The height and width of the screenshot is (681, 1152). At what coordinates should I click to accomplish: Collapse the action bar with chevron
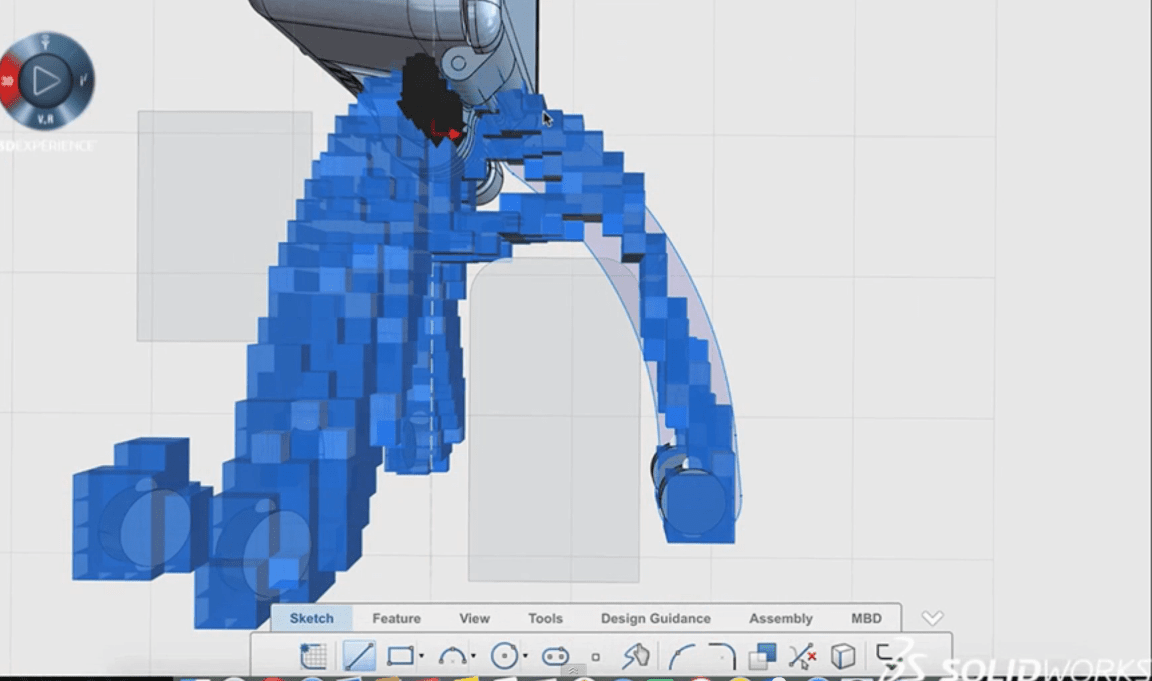coord(932,618)
